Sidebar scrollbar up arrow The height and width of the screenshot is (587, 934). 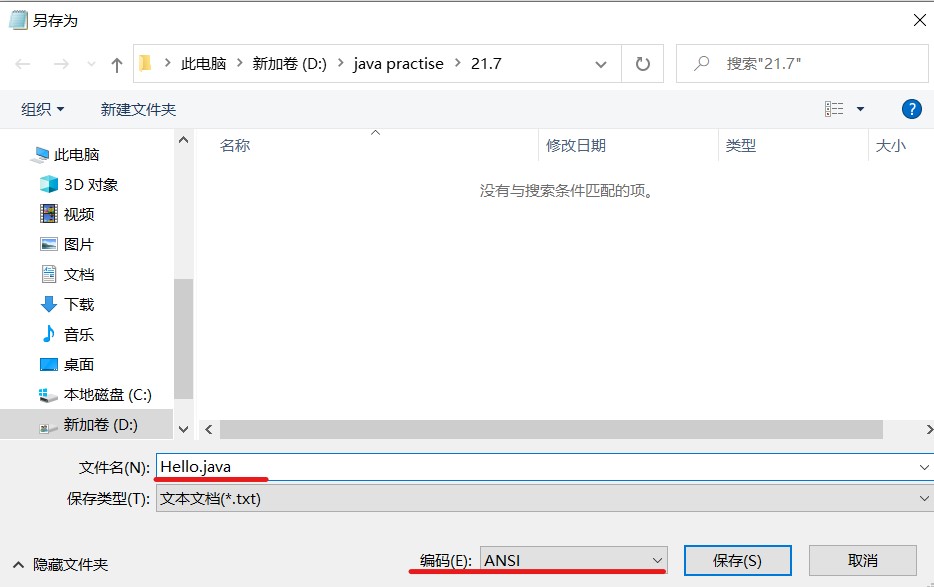[x=183, y=140]
